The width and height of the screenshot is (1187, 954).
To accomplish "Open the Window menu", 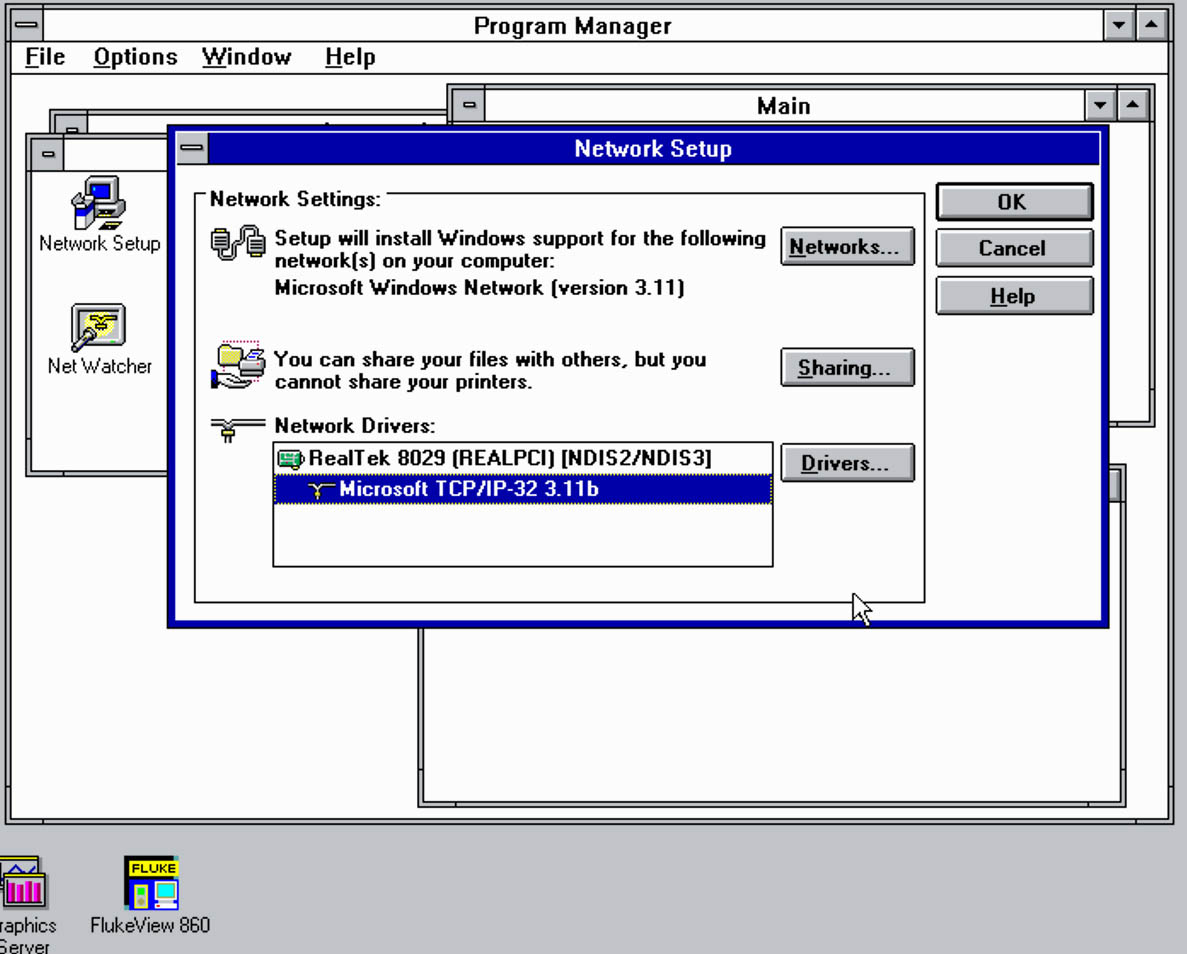I will [x=247, y=57].
